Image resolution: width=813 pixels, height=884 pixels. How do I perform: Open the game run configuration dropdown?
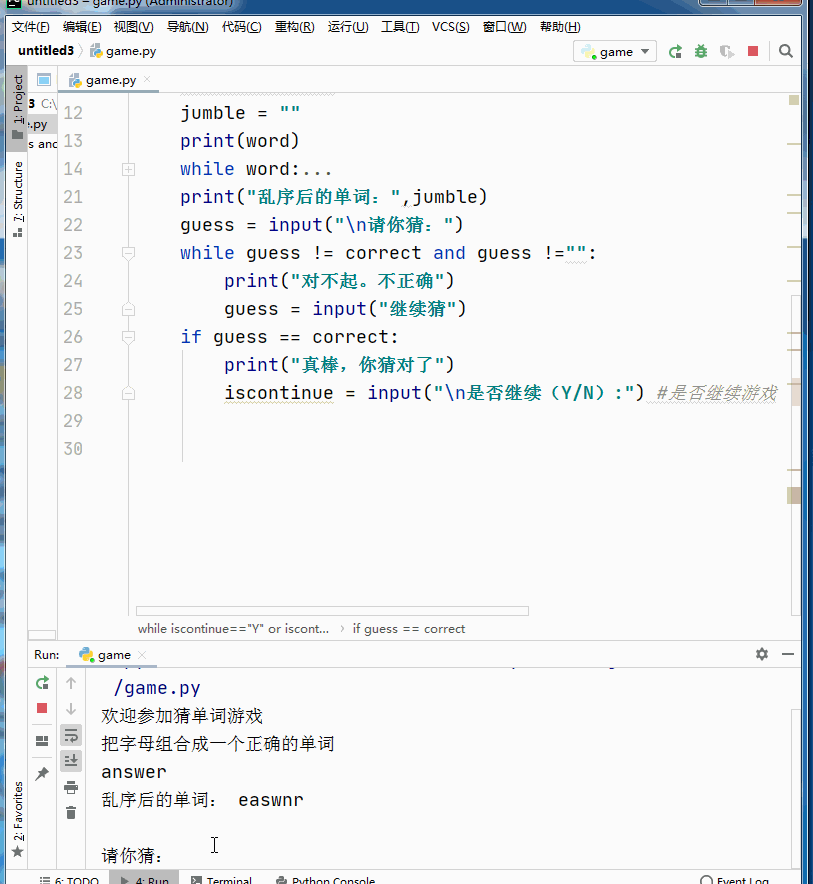(614, 50)
